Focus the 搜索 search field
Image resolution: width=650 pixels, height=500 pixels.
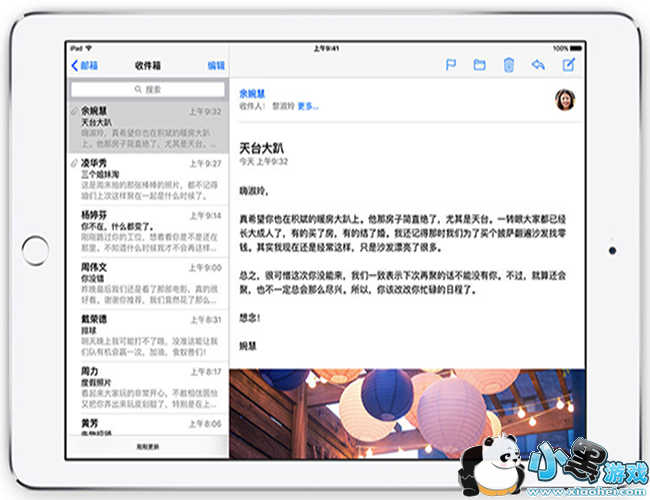pos(148,89)
